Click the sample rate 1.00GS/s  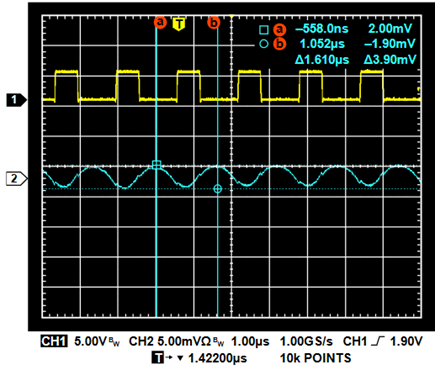306,342
